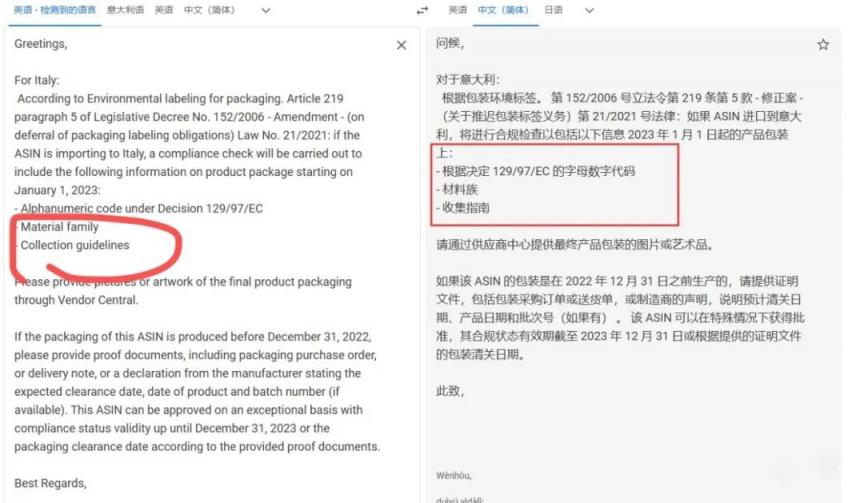Click translated line '根据决定 129/97/EC 的字母数字代码'
Image resolution: width=864 pixels, height=503 pixels.
point(536,171)
